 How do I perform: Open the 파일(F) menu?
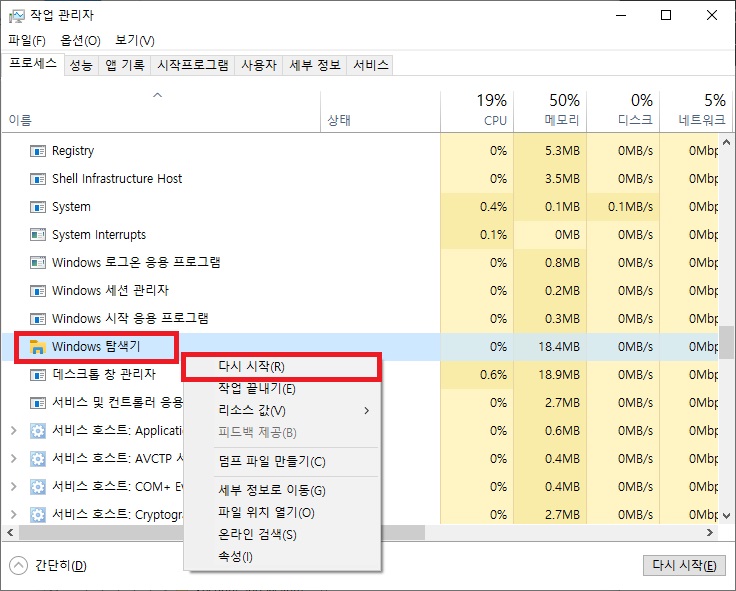(x=27, y=41)
